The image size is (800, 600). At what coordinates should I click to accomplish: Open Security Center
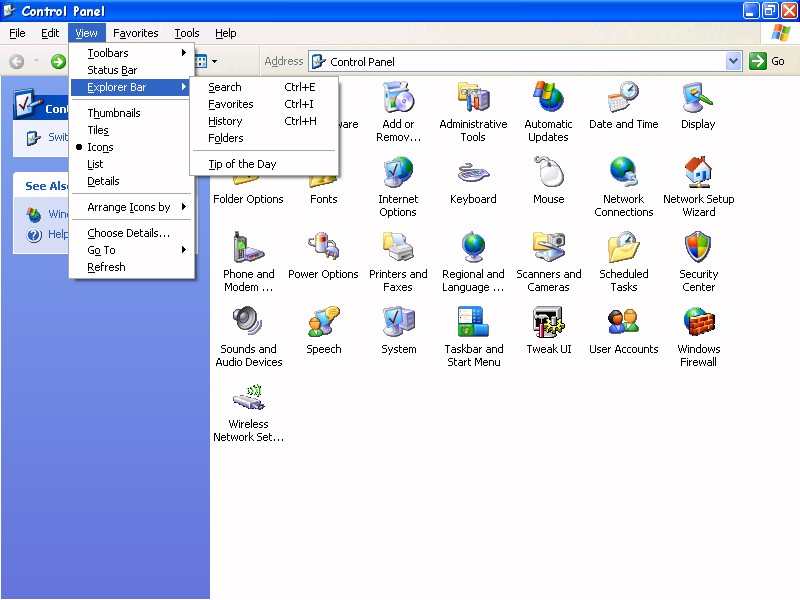point(698,262)
